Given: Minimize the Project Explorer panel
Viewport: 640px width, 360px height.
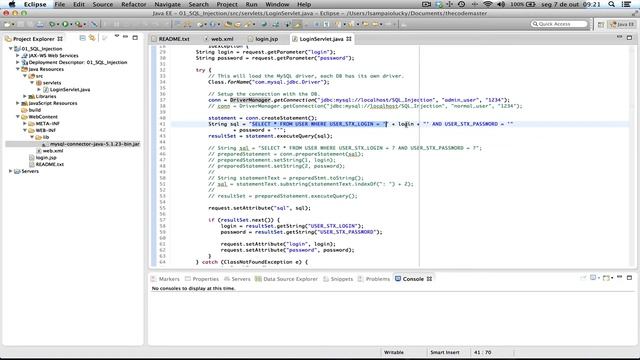Looking at the screenshot, I should pos(126,37).
